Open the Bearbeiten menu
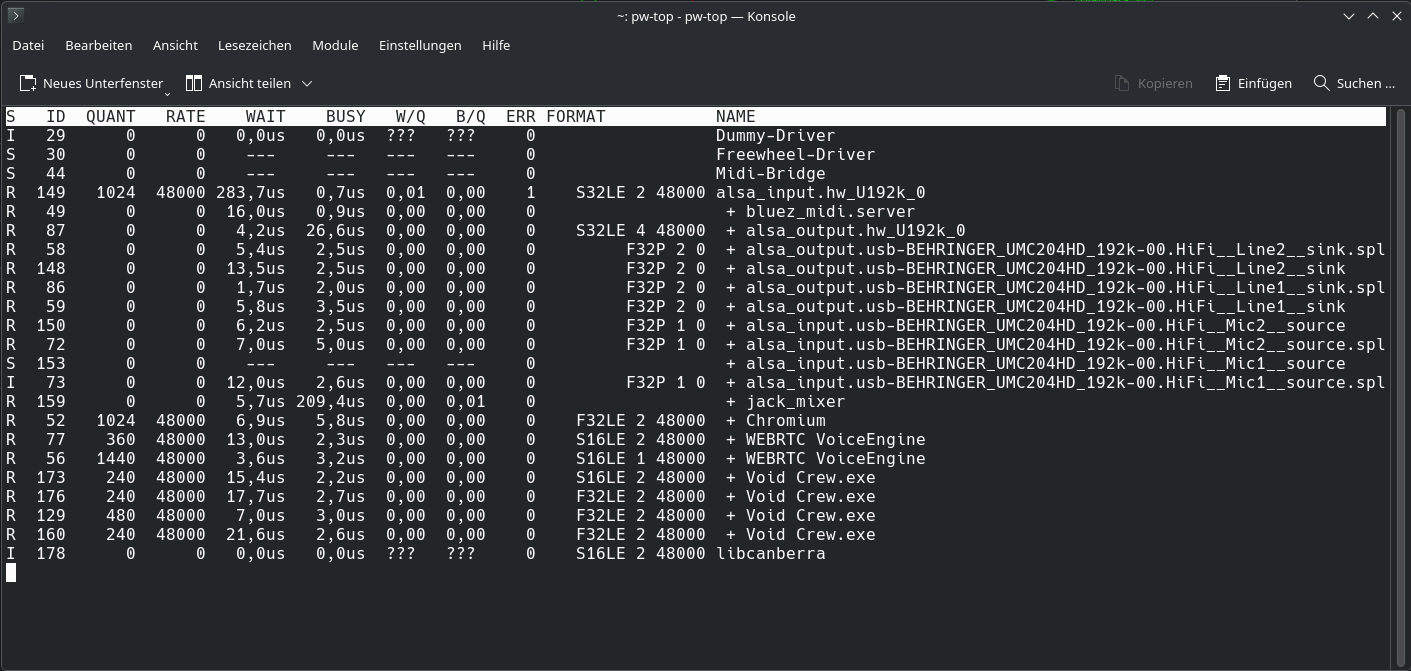The width and height of the screenshot is (1411, 671). tap(99, 45)
